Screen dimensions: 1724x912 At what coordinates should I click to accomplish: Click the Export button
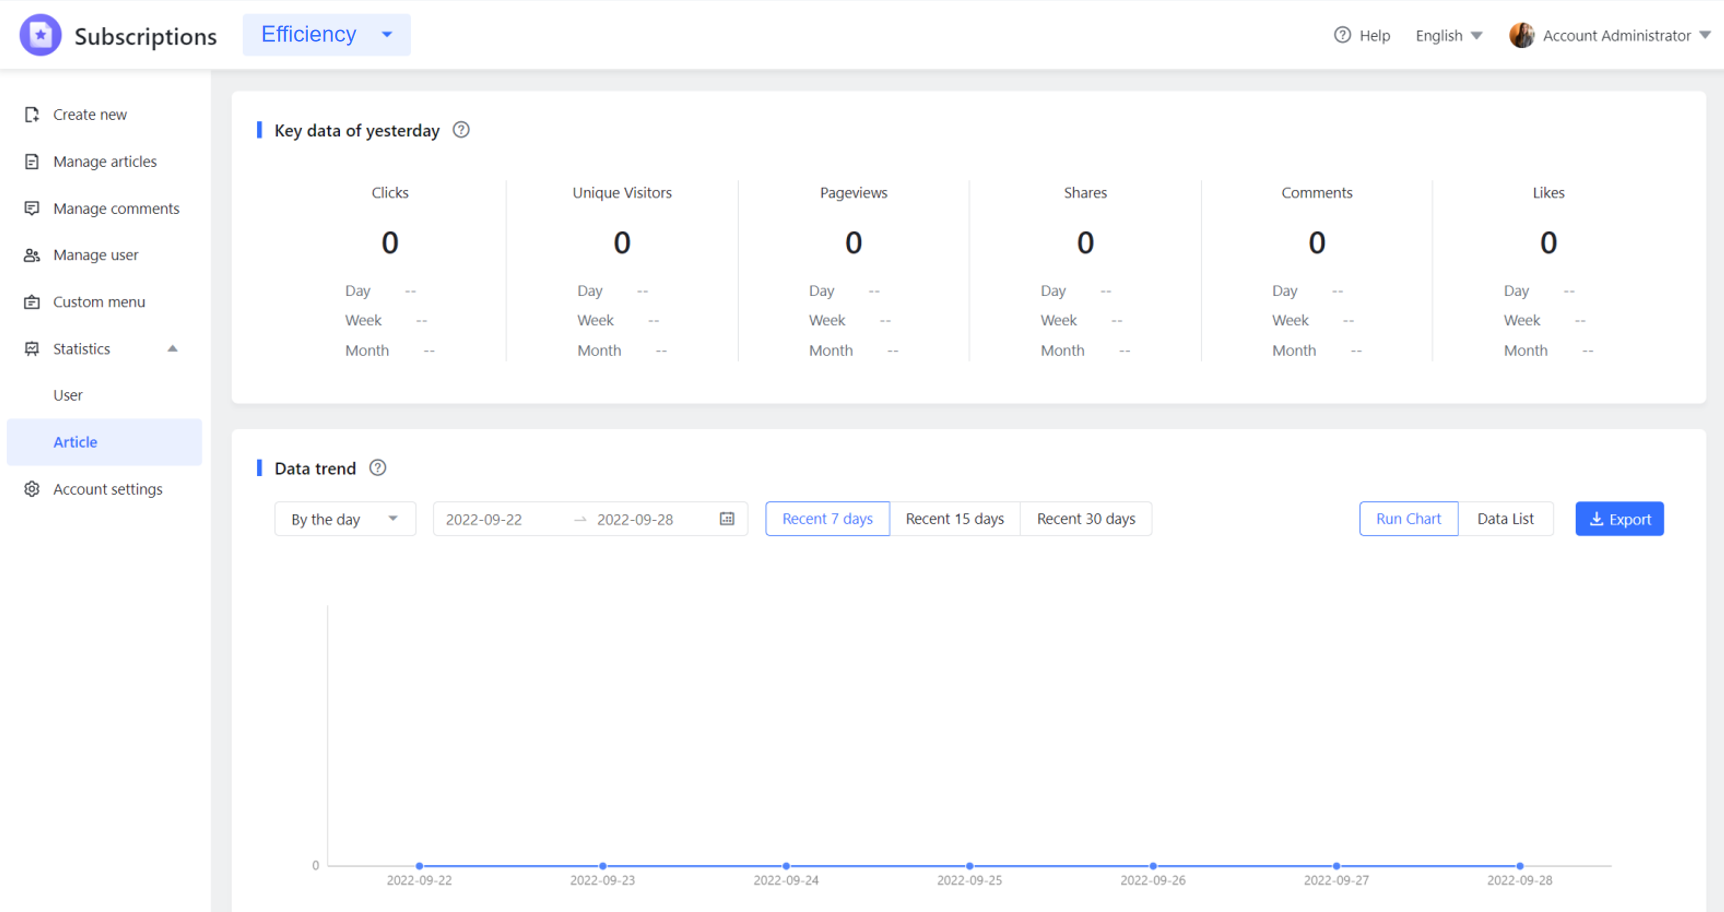tap(1619, 519)
